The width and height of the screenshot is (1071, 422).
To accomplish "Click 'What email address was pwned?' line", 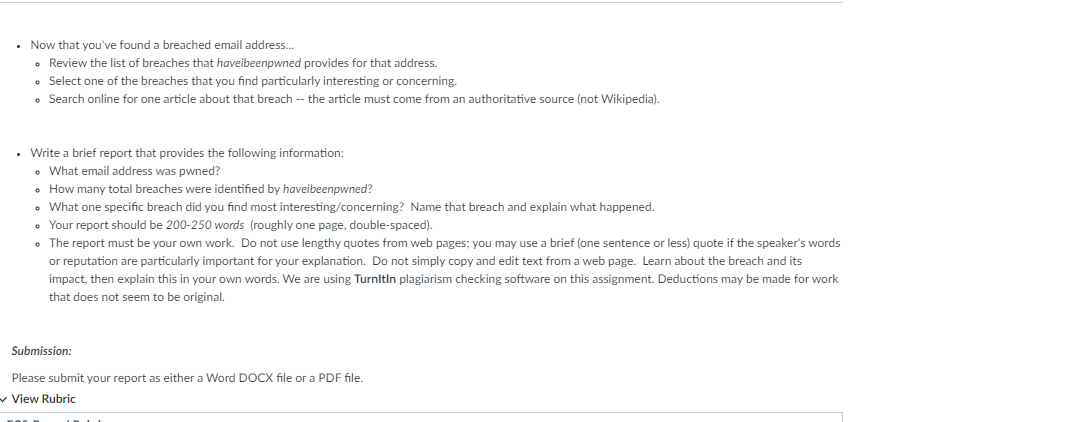I will coord(135,171).
